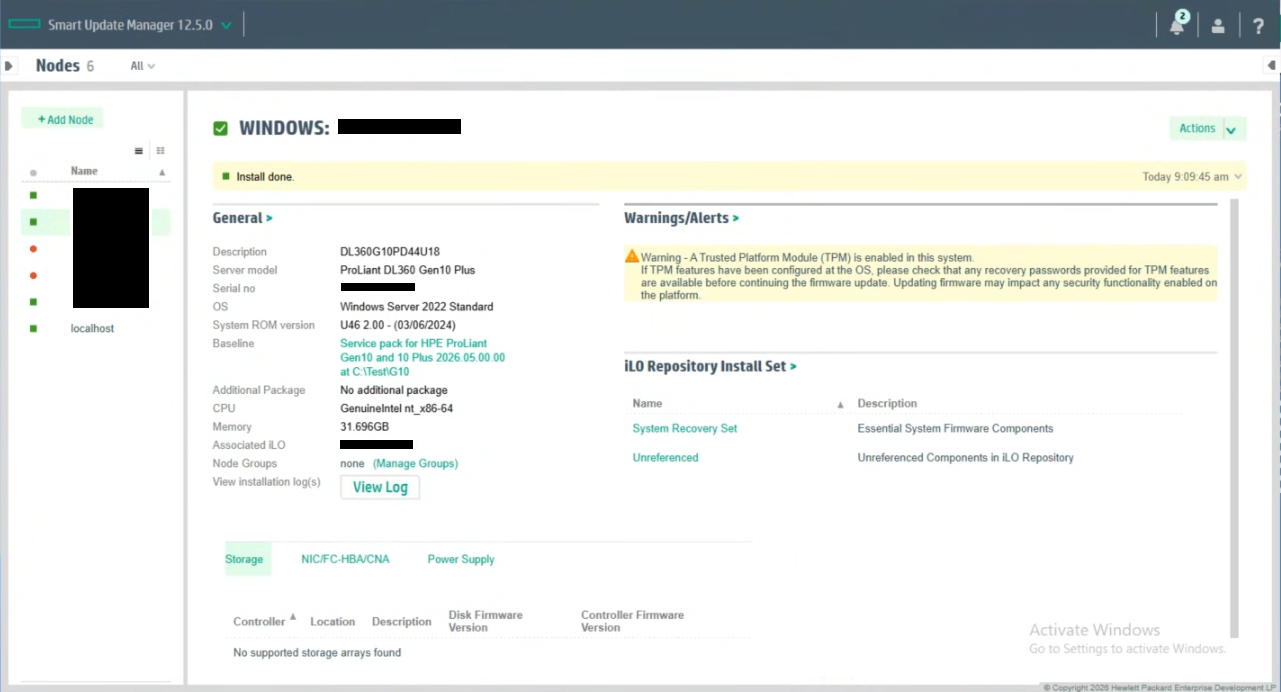Collapse the right-side pane arrow in Nodes bar
The height and width of the screenshot is (692, 1281).
click(1271, 66)
